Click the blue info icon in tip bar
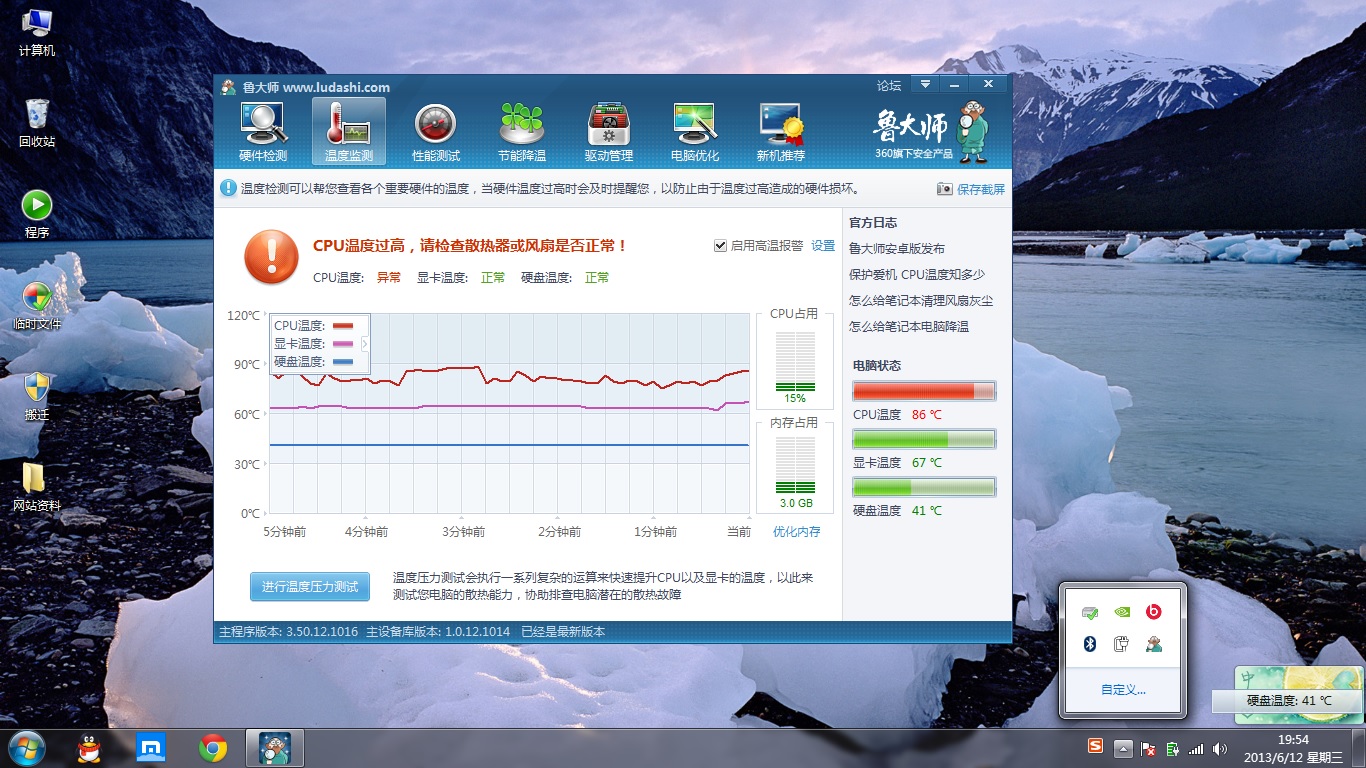Image resolution: width=1366 pixels, height=768 pixels. [x=228, y=188]
